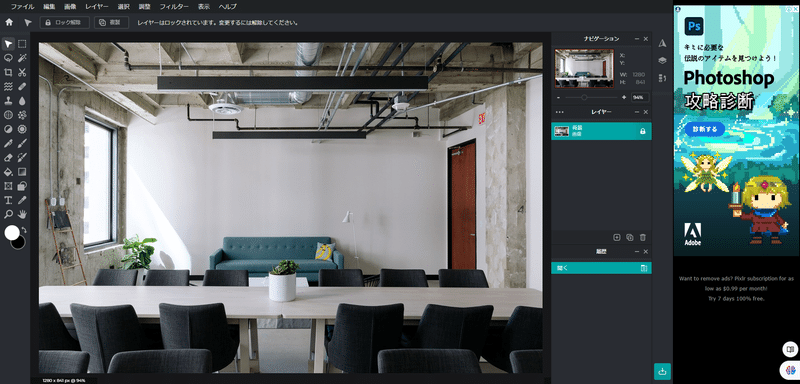Select the scattered-dots disperse tool

22,115
